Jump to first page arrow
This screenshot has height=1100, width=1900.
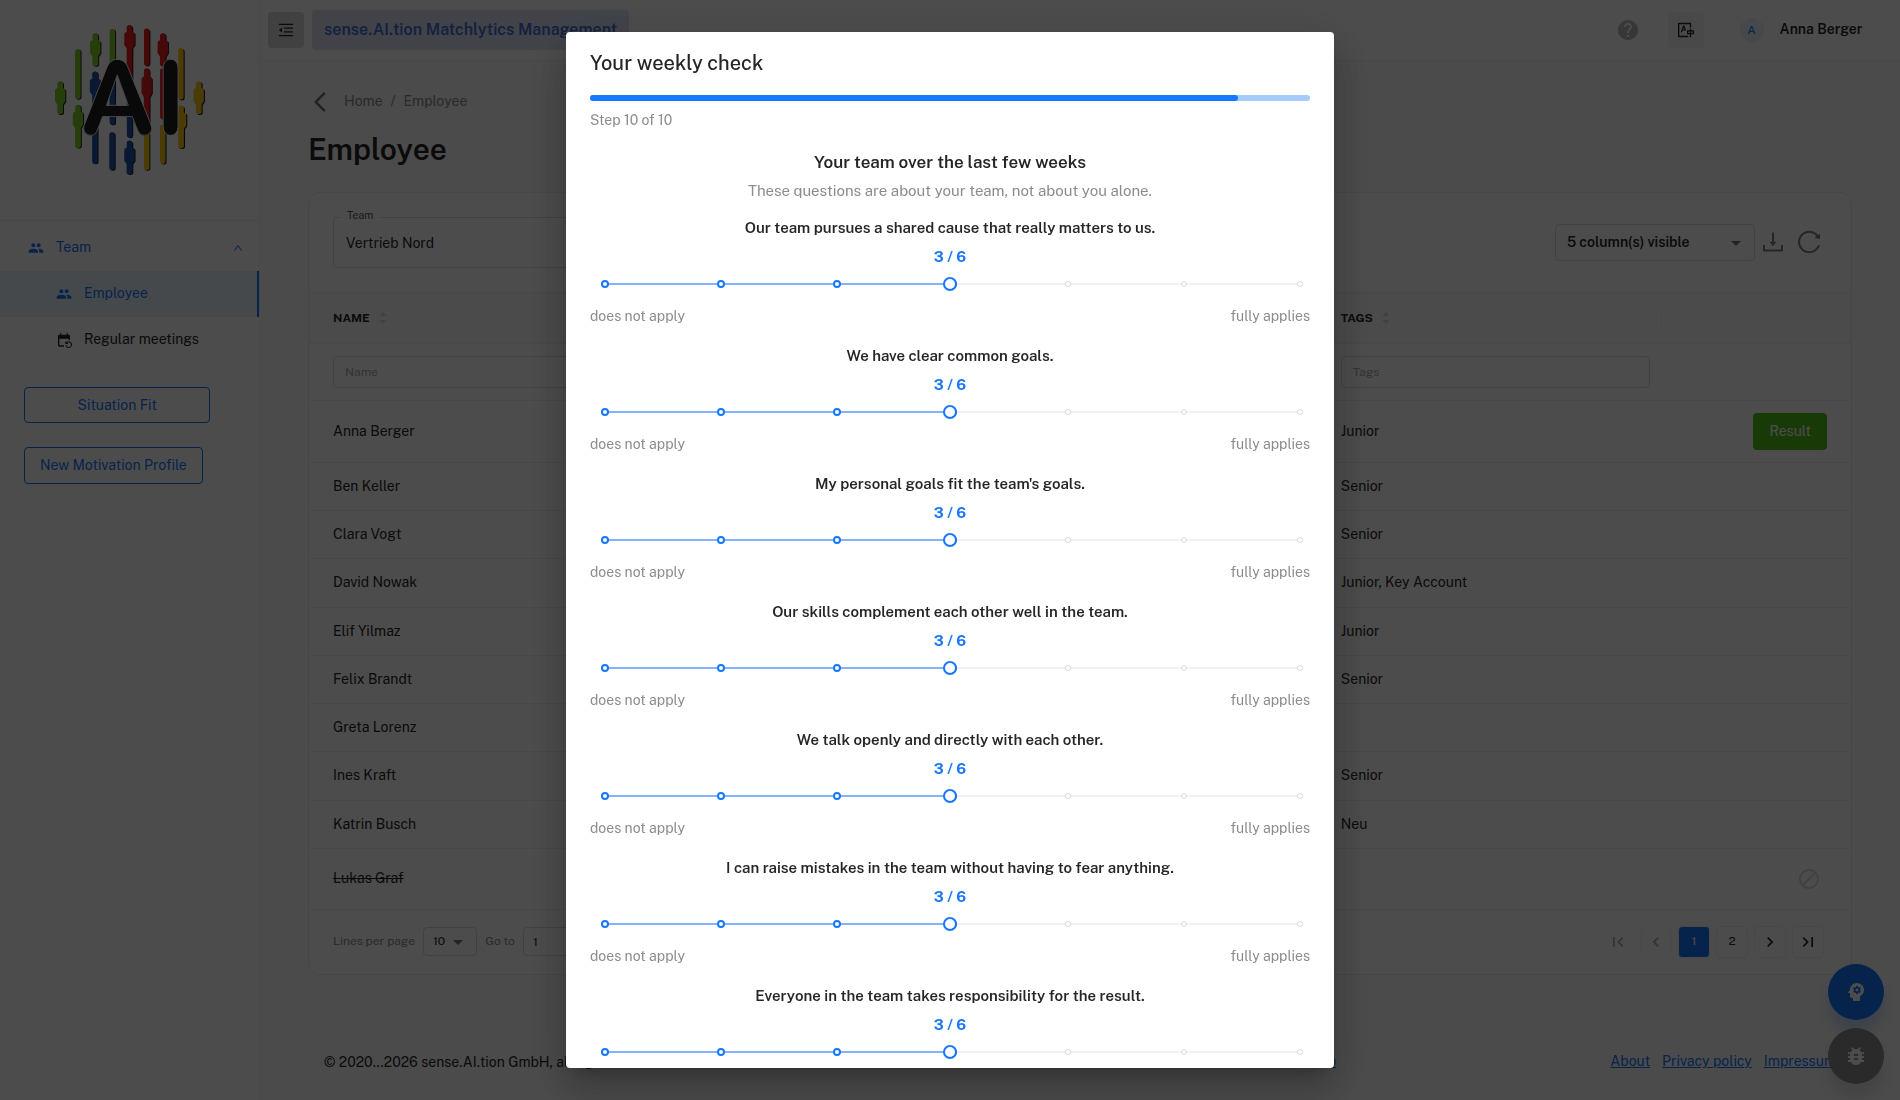click(1618, 942)
